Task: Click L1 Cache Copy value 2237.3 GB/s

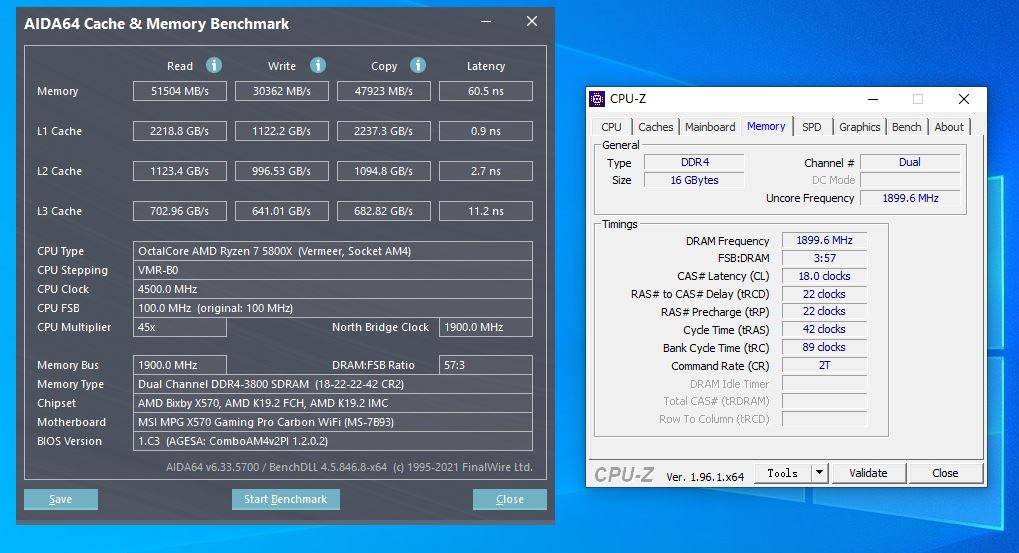Action: [383, 131]
